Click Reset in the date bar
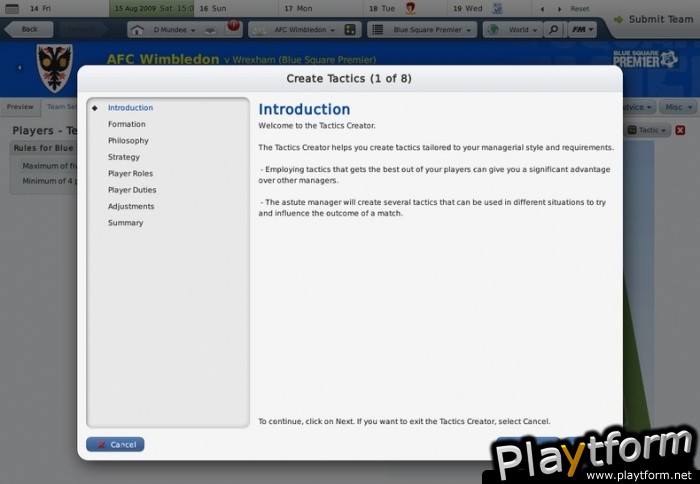The height and width of the screenshot is (484, 700). [579, 9]
